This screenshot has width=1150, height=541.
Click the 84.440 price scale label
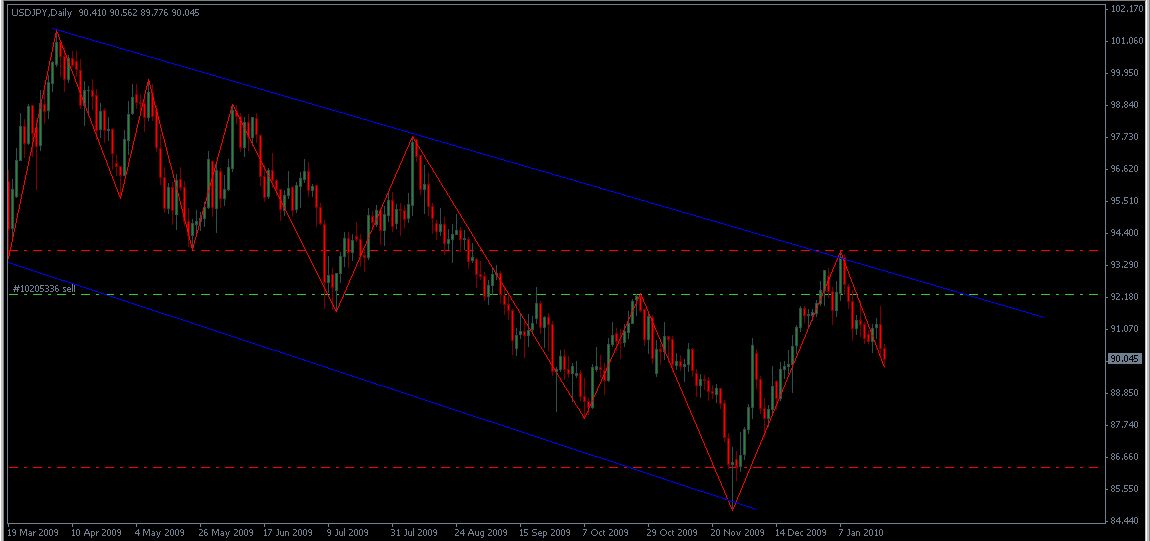pyautogui.click(x=1126, y=520)
